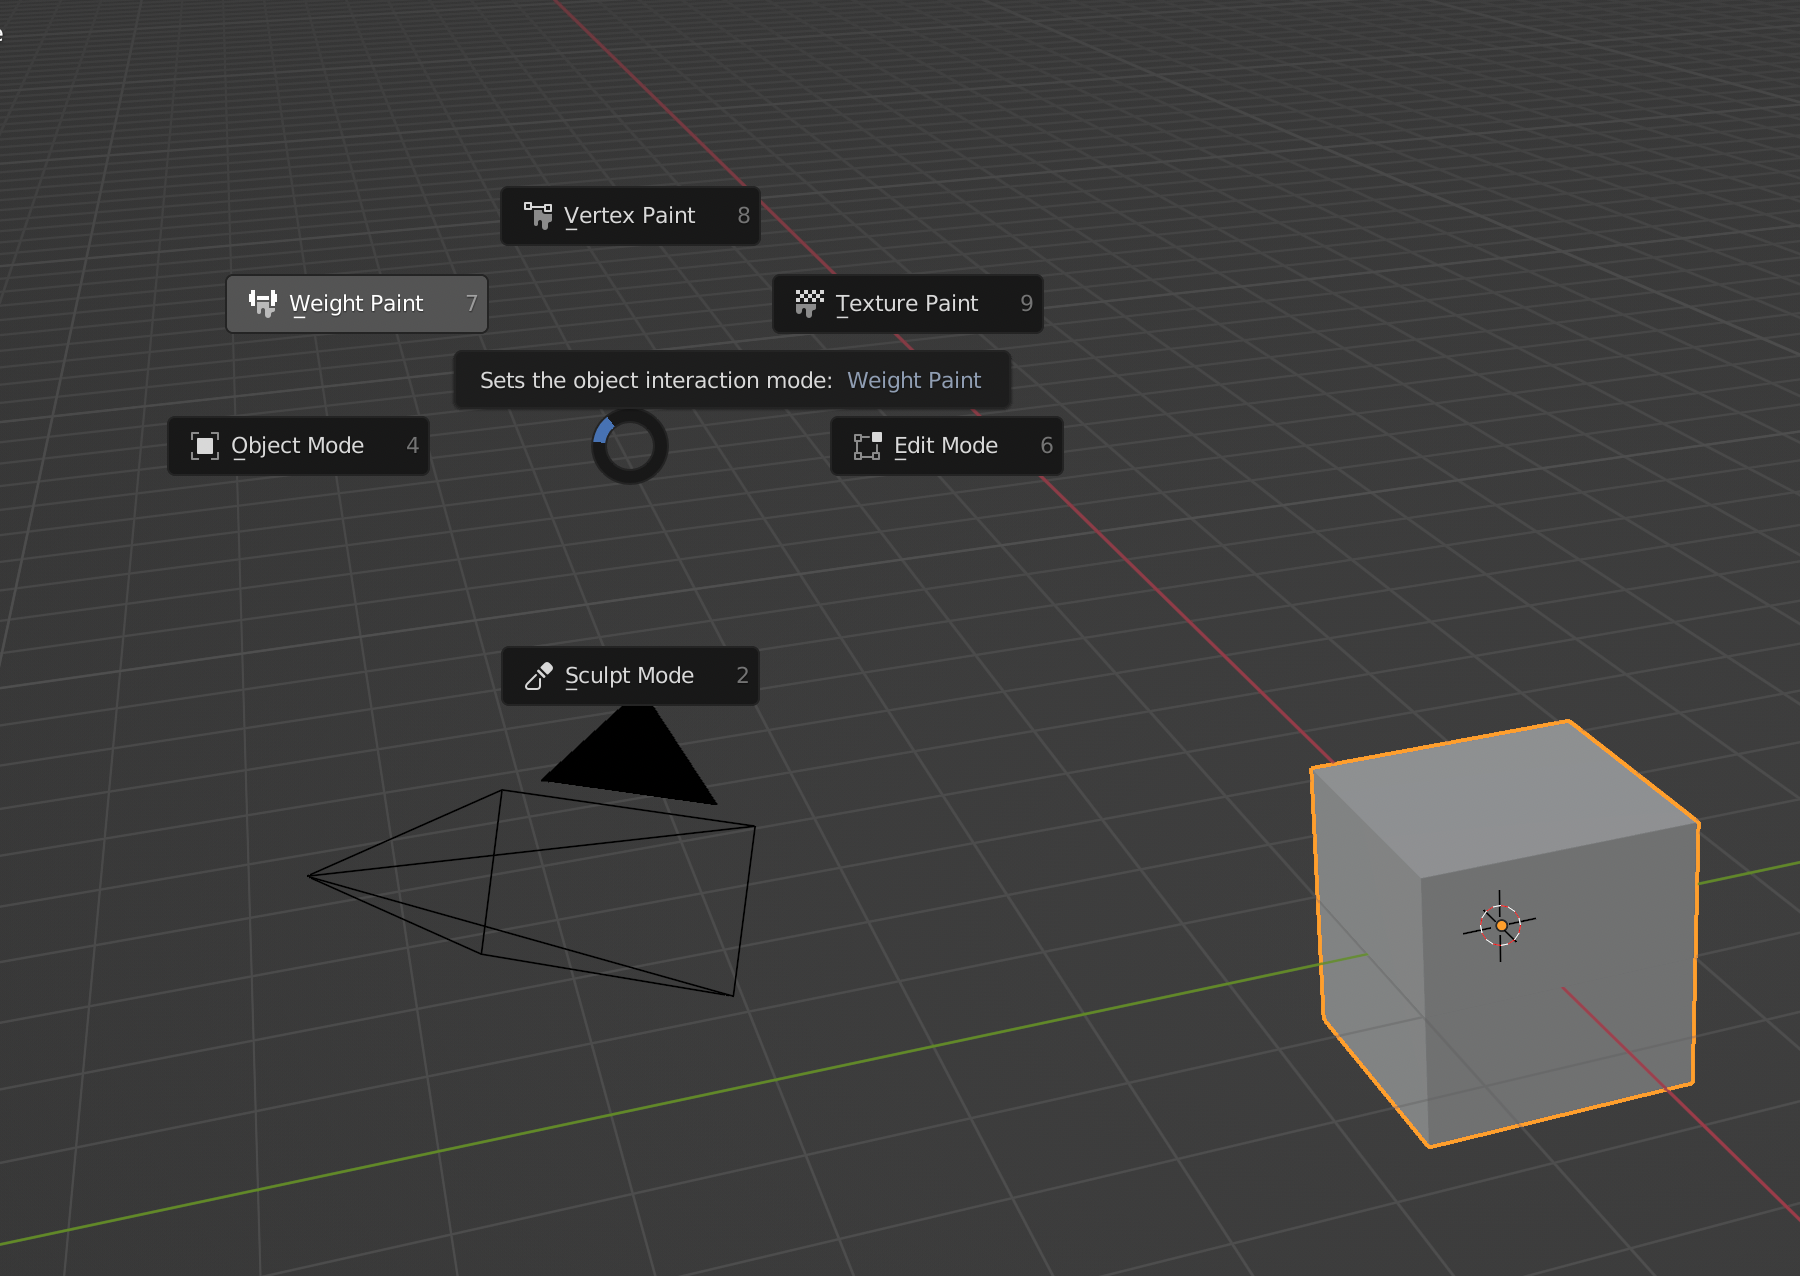This screenshot has height=1276, width=1800.
Task: Activate Sculpt Mode option
Action: (630, 676)
